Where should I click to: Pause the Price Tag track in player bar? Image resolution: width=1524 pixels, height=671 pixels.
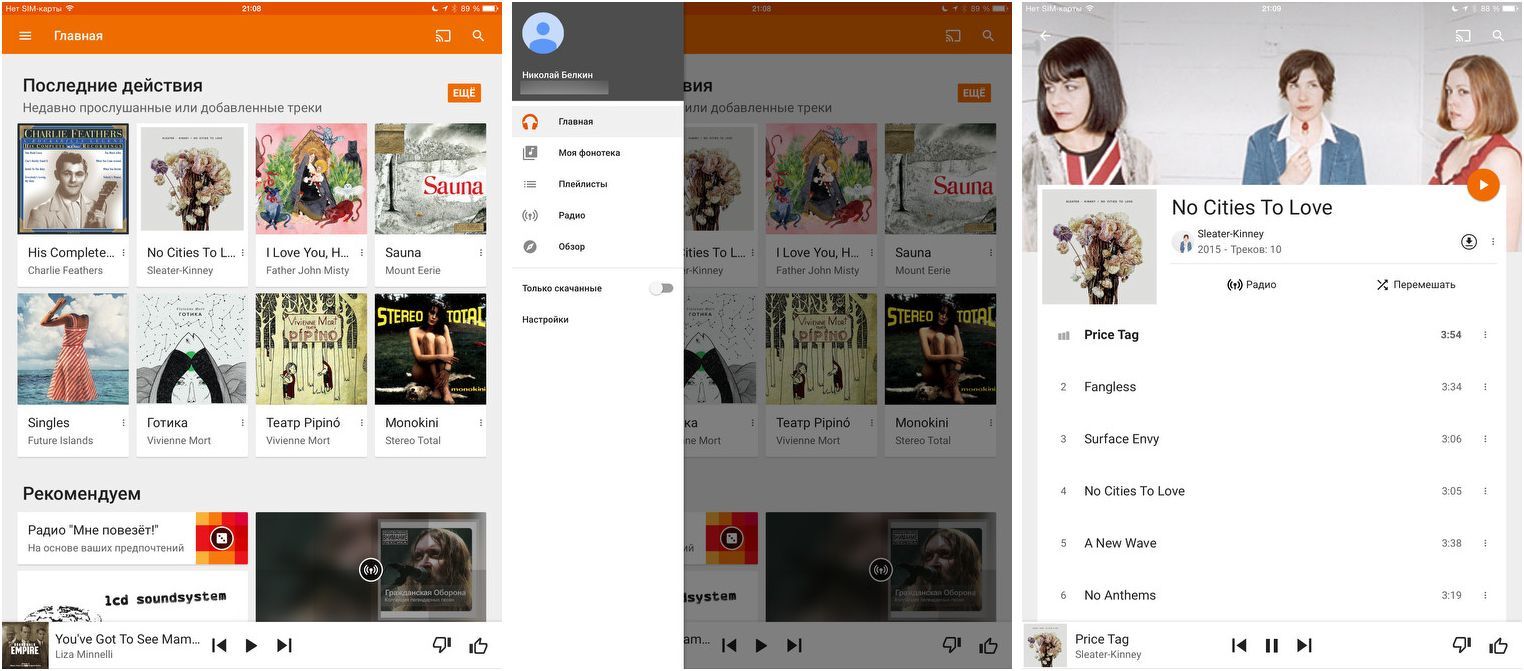(1271, 646)
